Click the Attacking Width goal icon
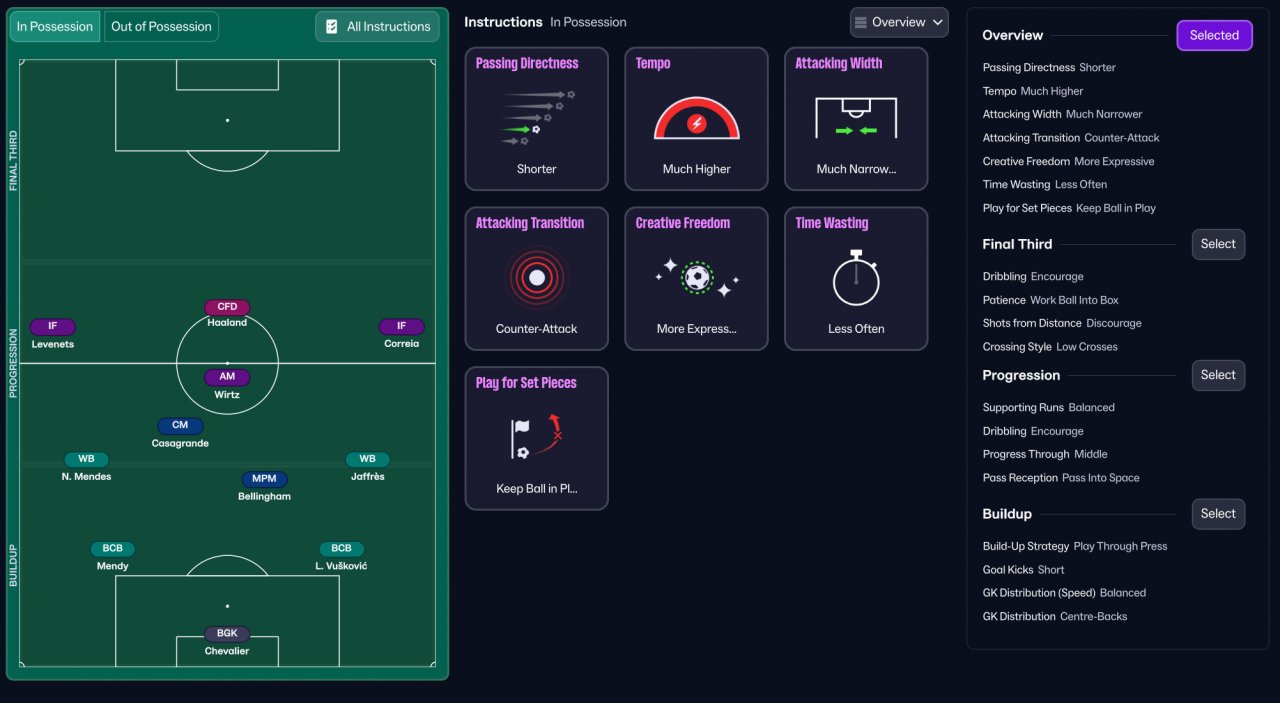This screenshot has height=703, width=1280. (856, 118)
